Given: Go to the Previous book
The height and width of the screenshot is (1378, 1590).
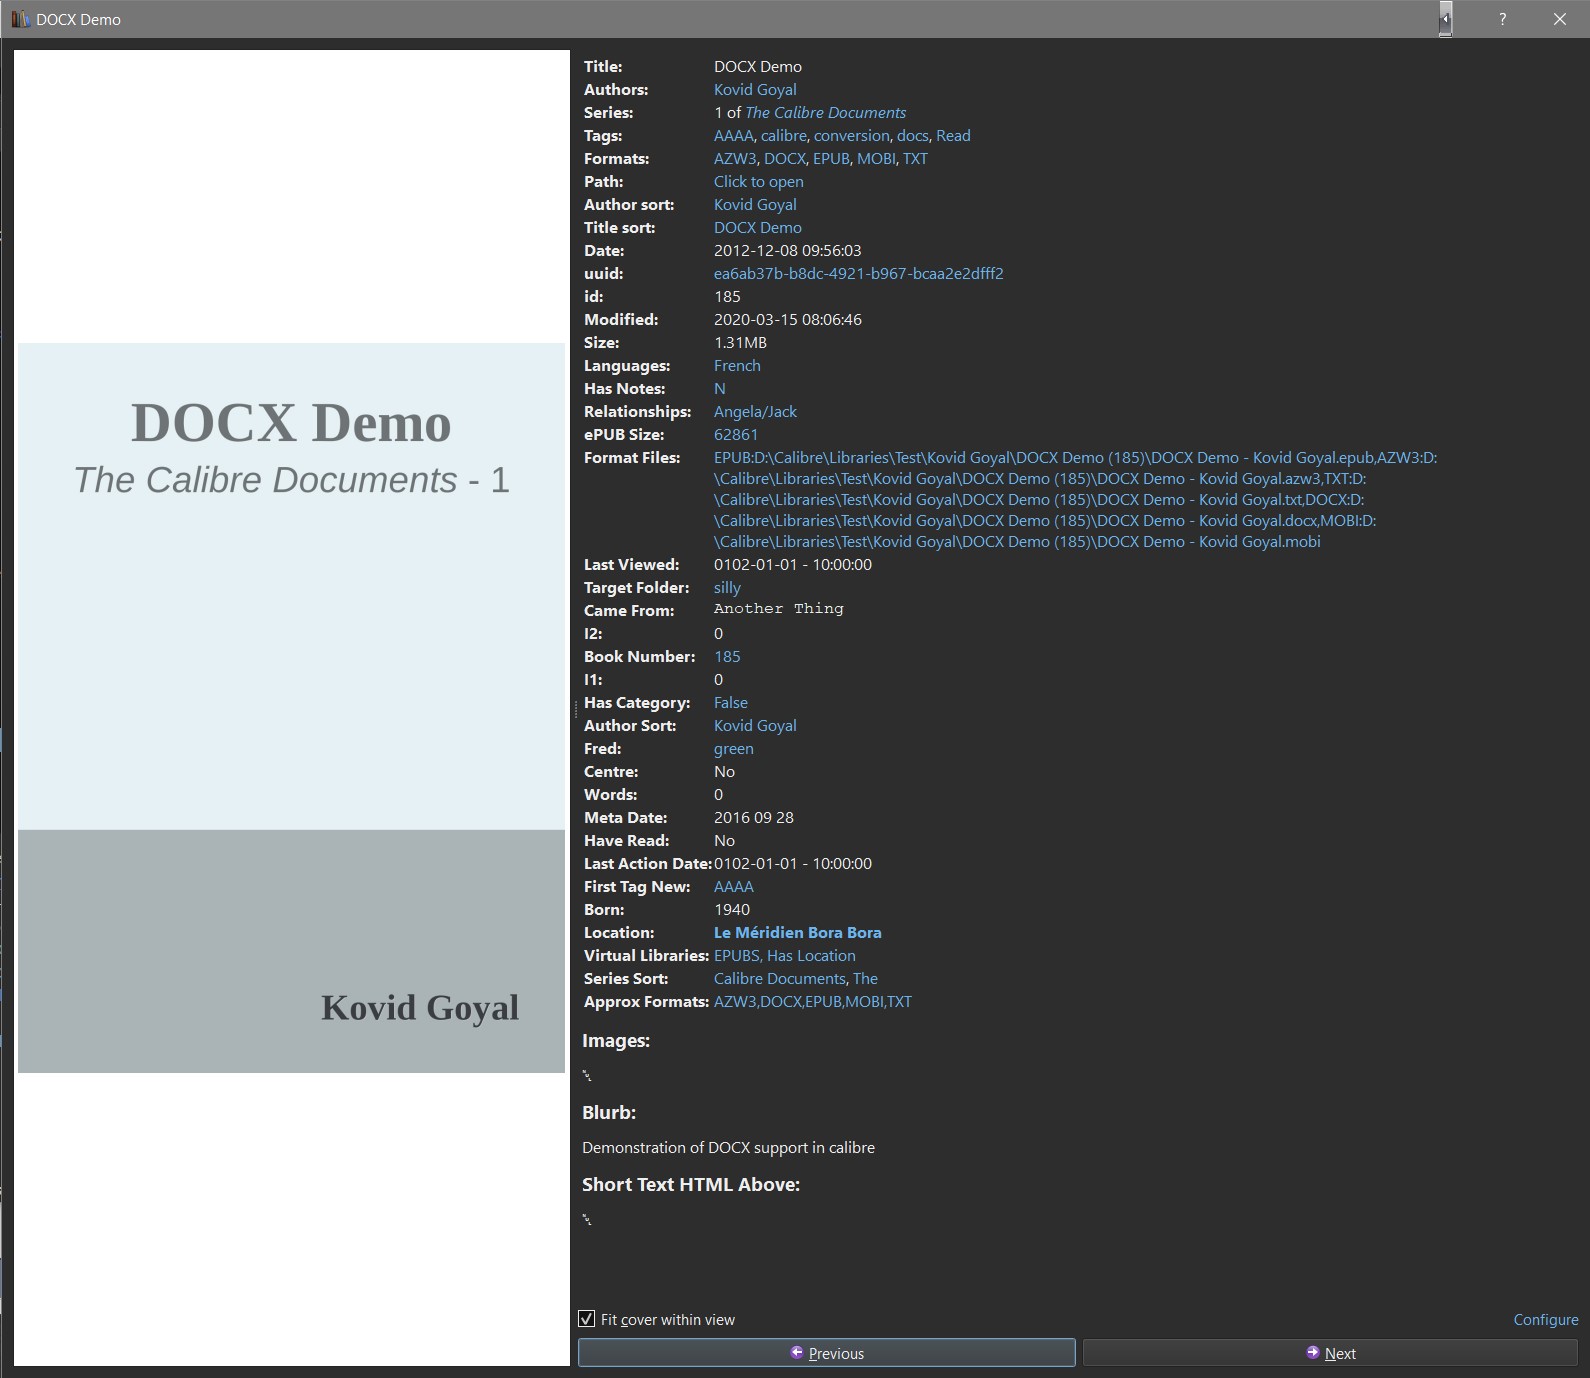Looking at the screenshot, I should [x=827, y=1353].
